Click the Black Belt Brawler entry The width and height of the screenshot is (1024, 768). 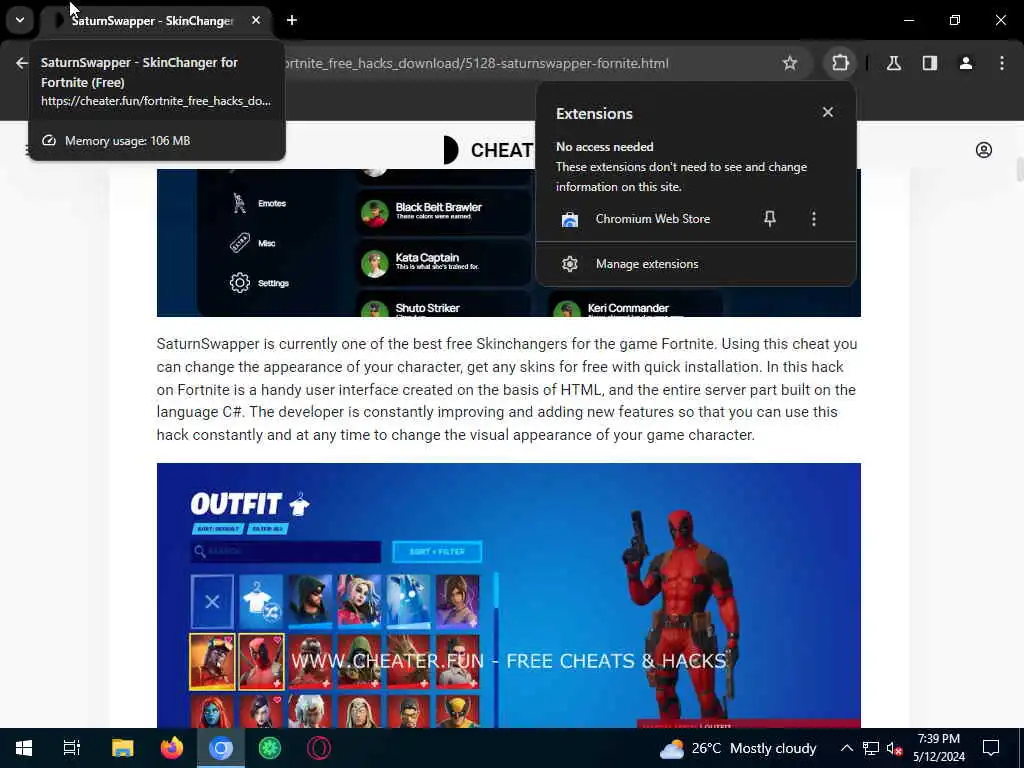442,212
